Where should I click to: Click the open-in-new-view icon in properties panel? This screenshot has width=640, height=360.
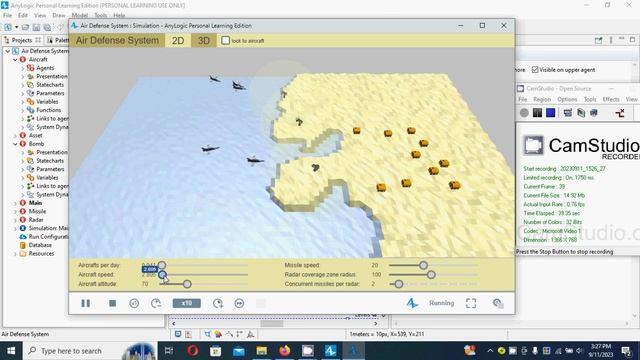tap(598, 40)
